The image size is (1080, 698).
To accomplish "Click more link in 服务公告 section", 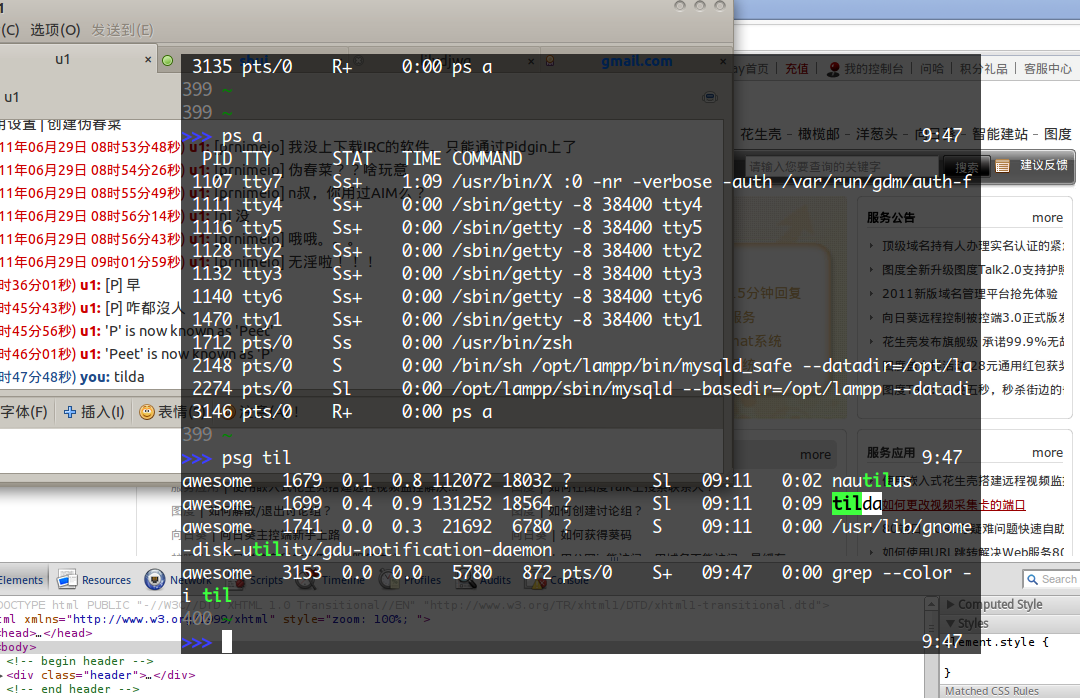I will 1047,218.
